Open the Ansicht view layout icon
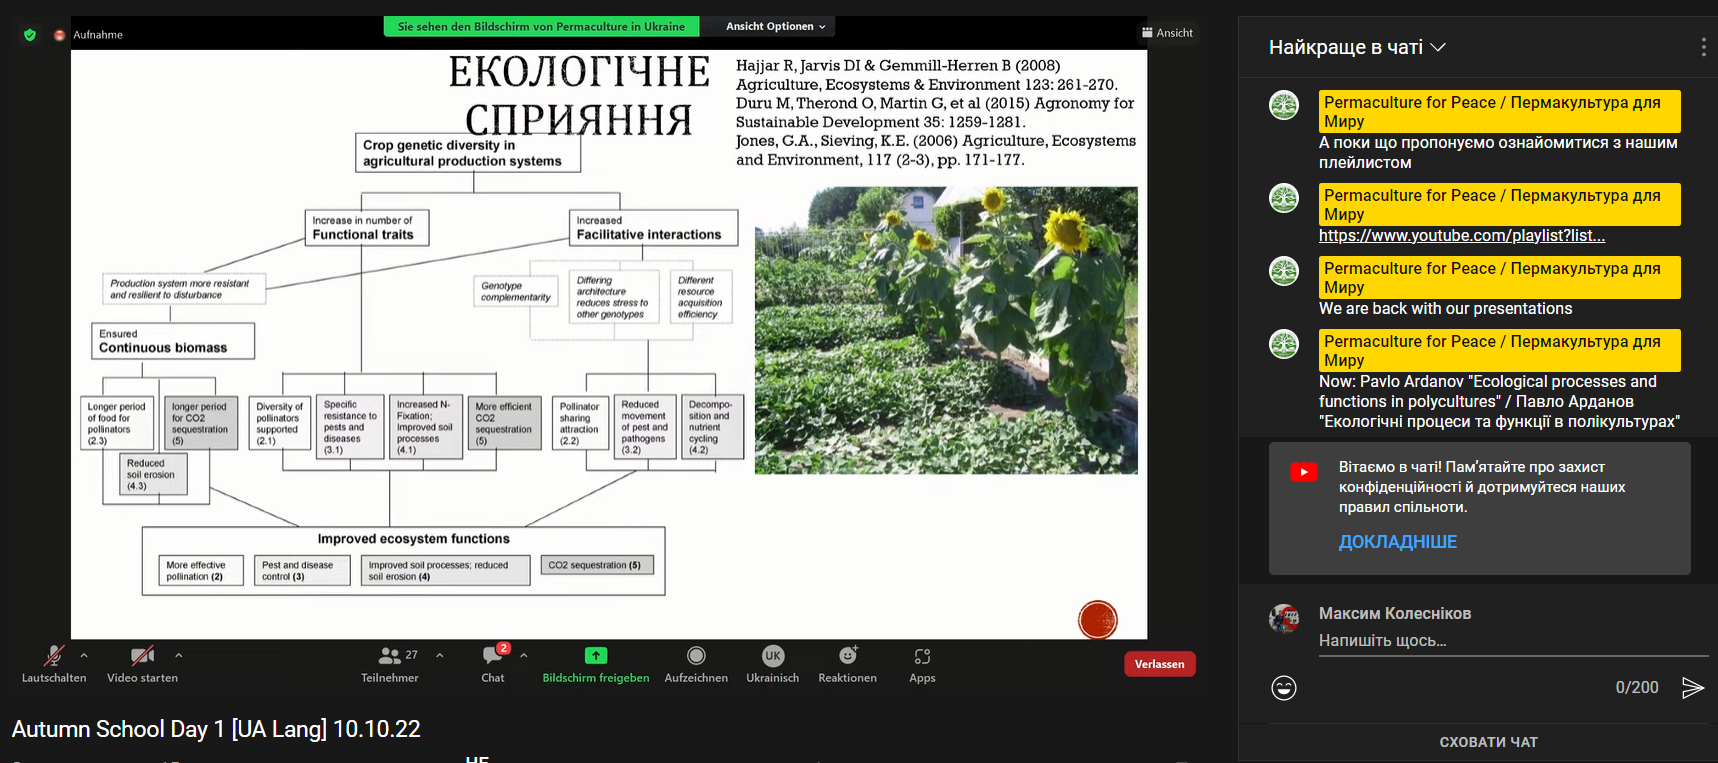The image size is (1718, 763). click(x=1148, y=33)
